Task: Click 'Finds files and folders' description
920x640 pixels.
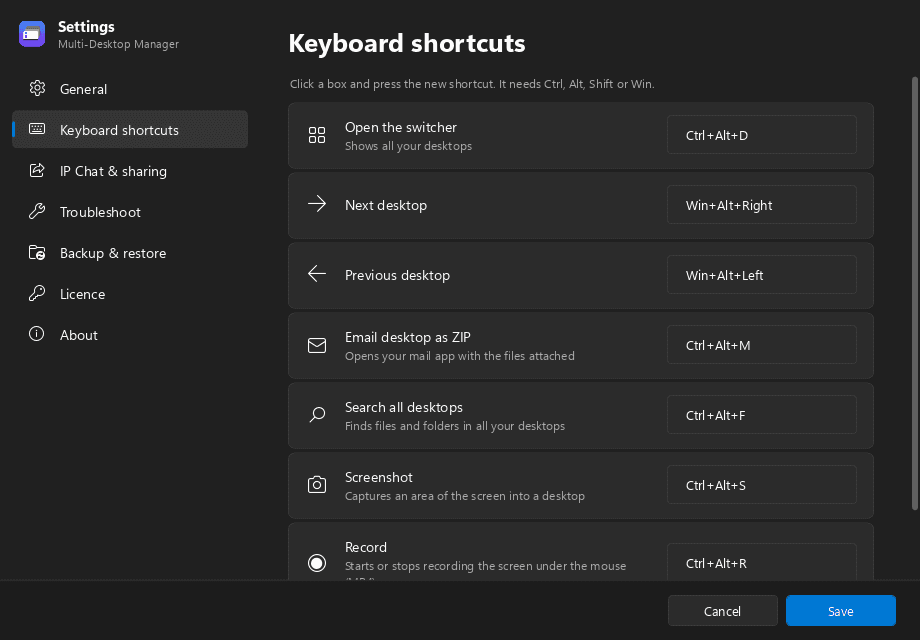Action: (x=455, y=426)
